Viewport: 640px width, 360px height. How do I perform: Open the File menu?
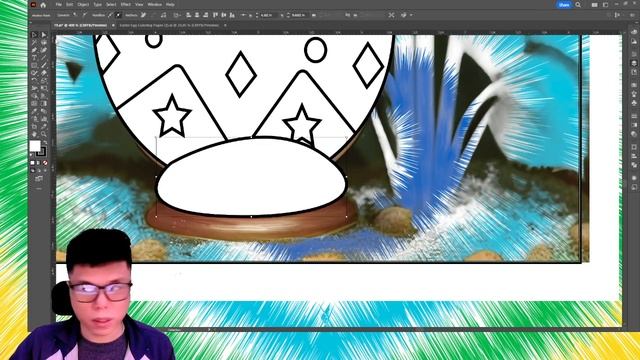[59, 4]
